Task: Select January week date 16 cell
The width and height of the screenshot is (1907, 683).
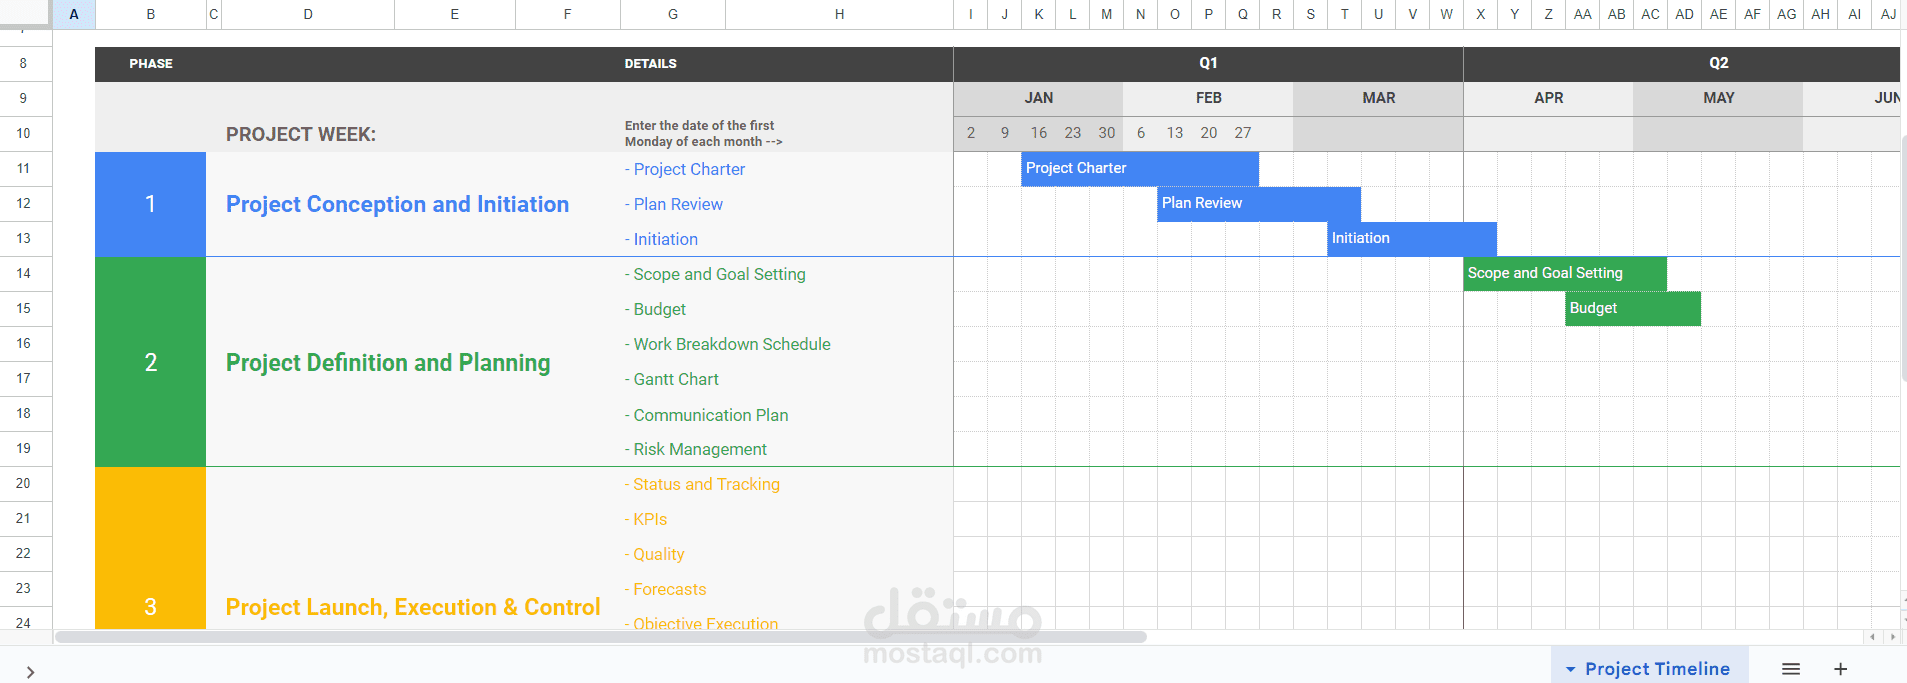Action: tap(1039, 133)
